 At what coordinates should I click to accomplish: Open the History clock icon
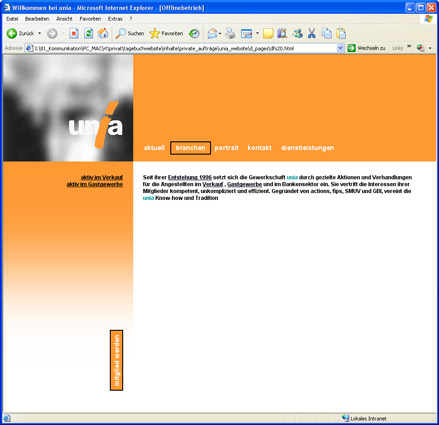pos(194,33)
